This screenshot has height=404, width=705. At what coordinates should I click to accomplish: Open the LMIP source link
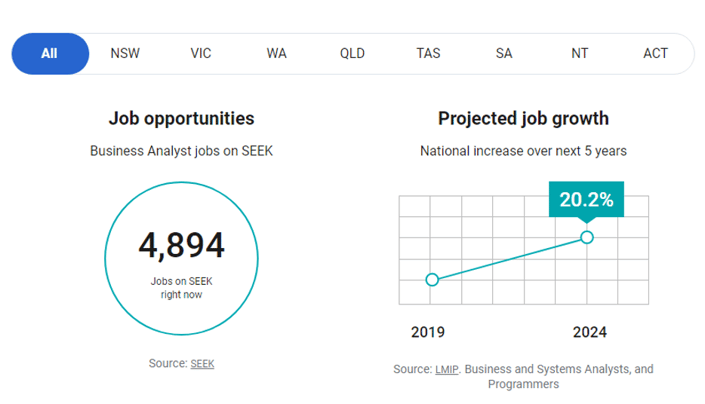click(x=447, y=369)
